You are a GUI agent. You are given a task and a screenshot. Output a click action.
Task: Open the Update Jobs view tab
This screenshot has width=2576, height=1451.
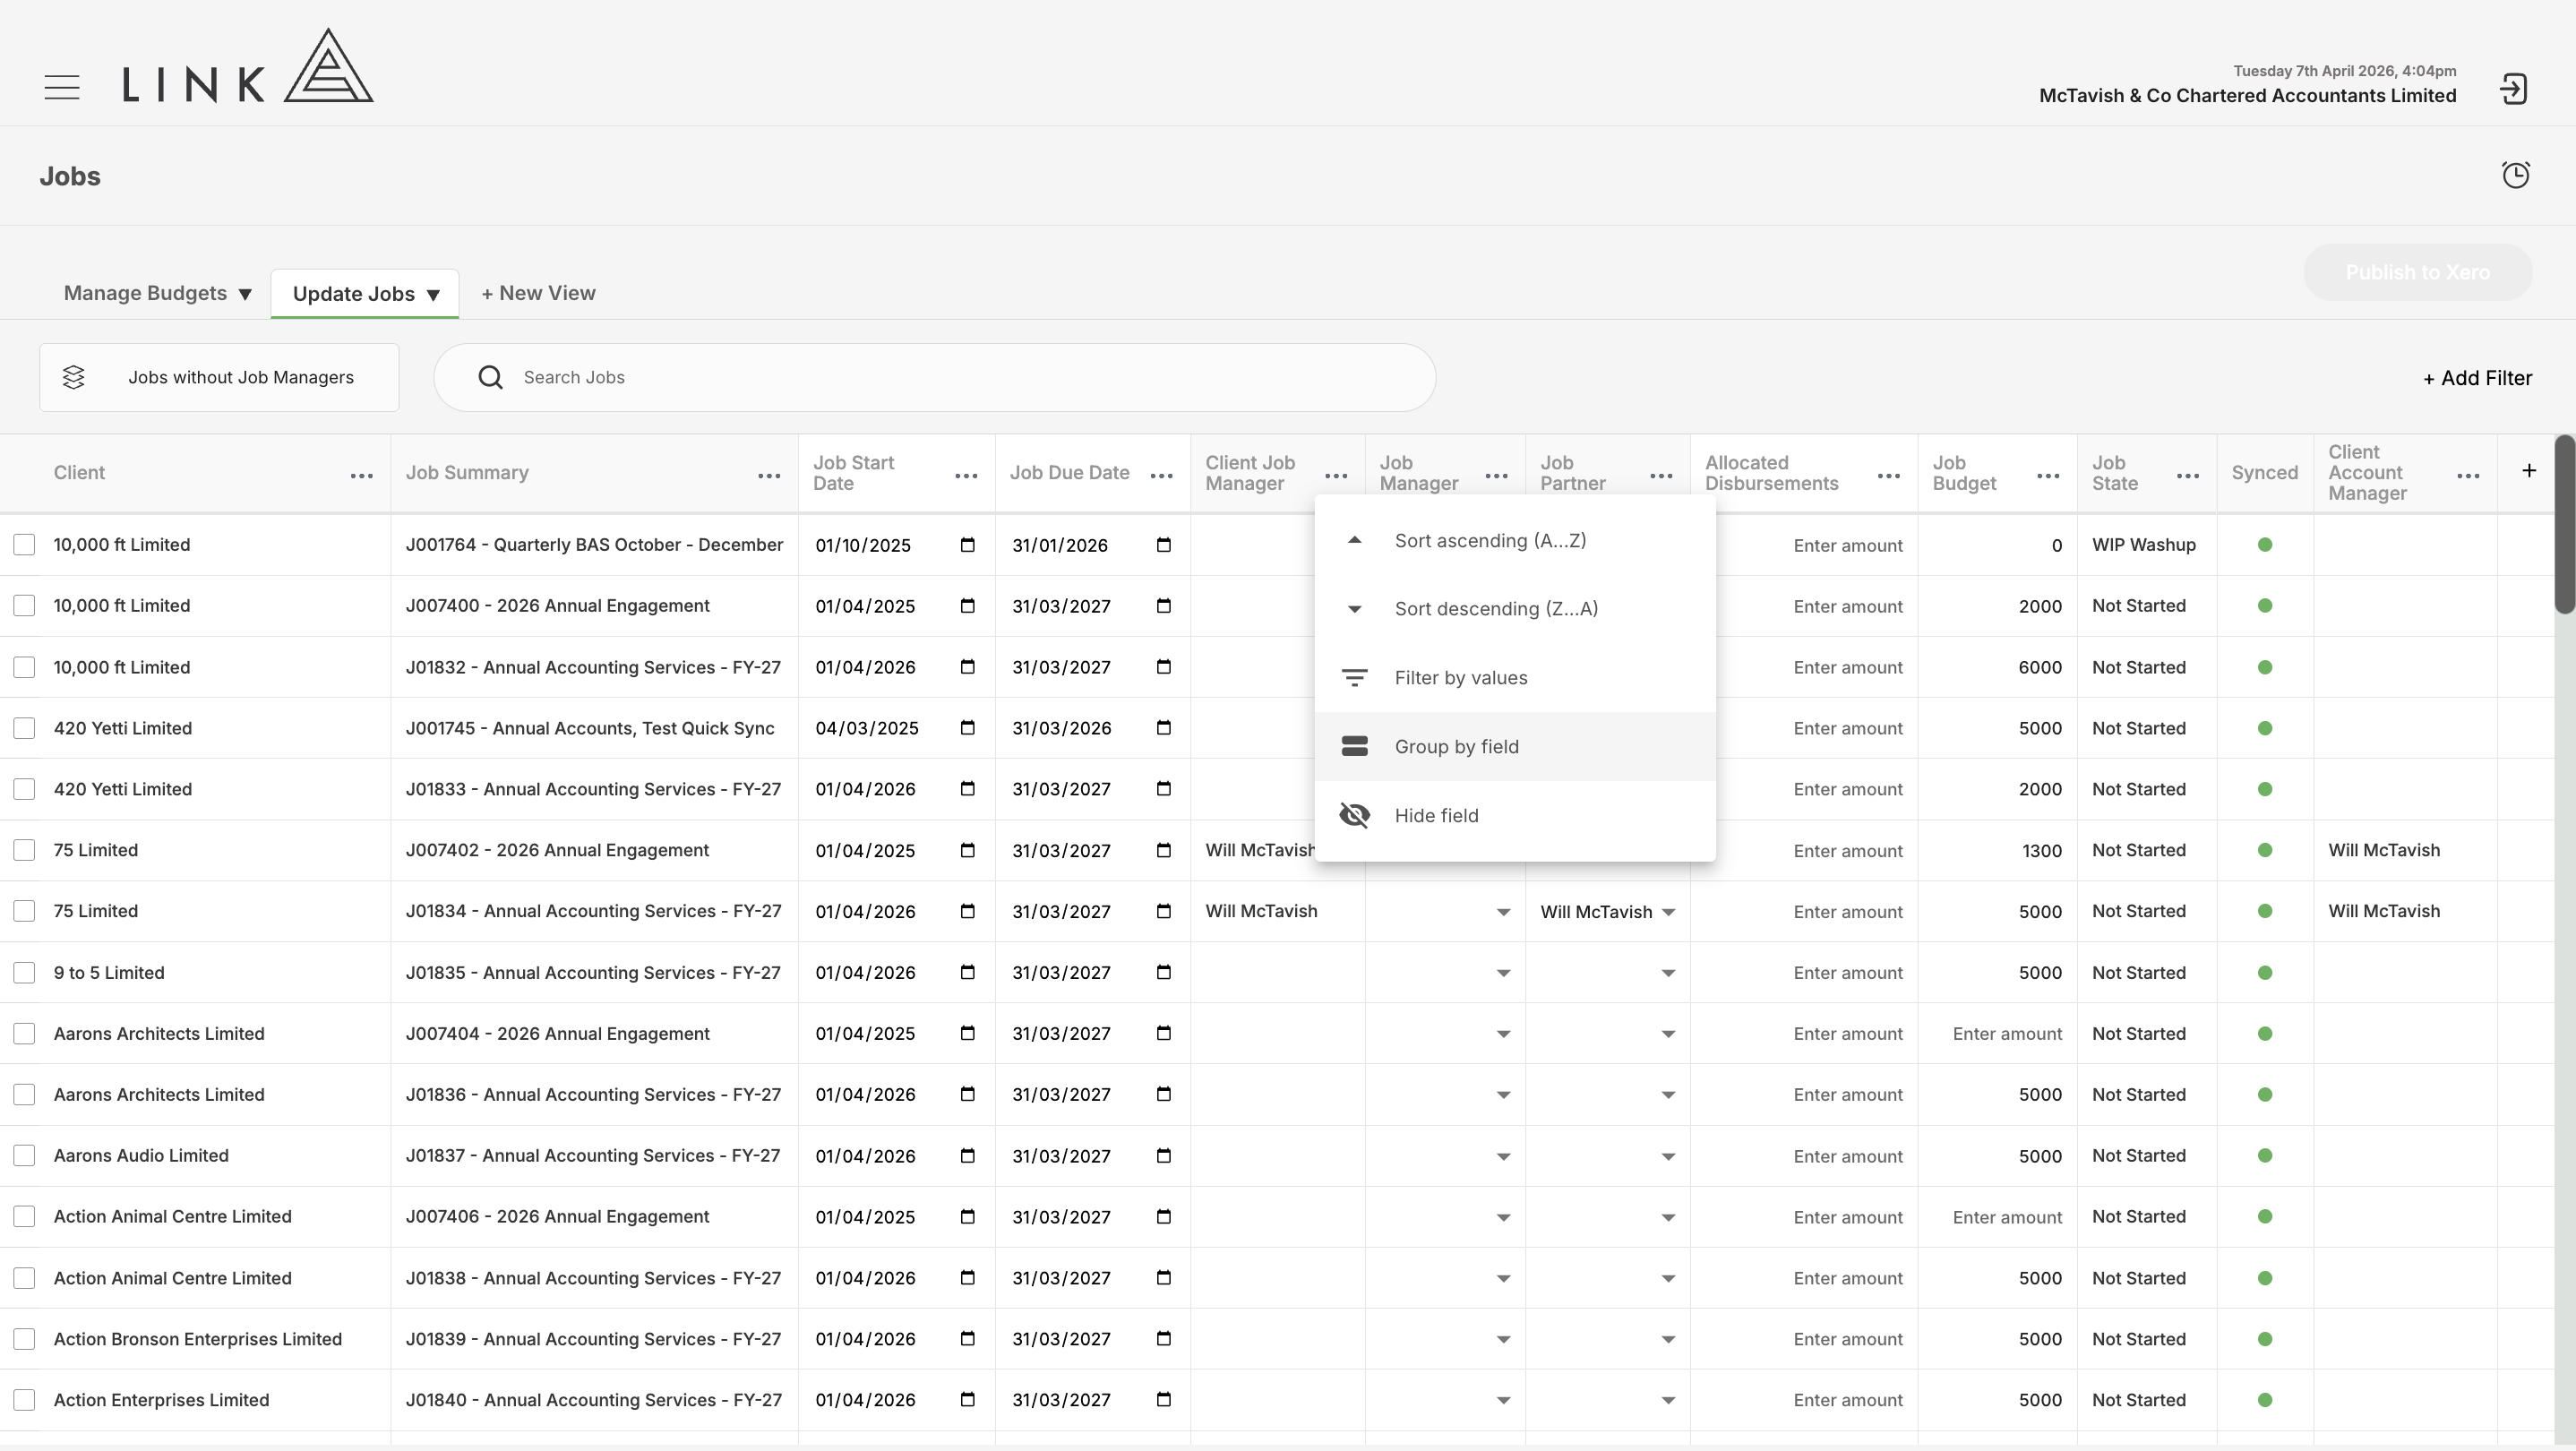pyautogui.click(x=365, y=294)
